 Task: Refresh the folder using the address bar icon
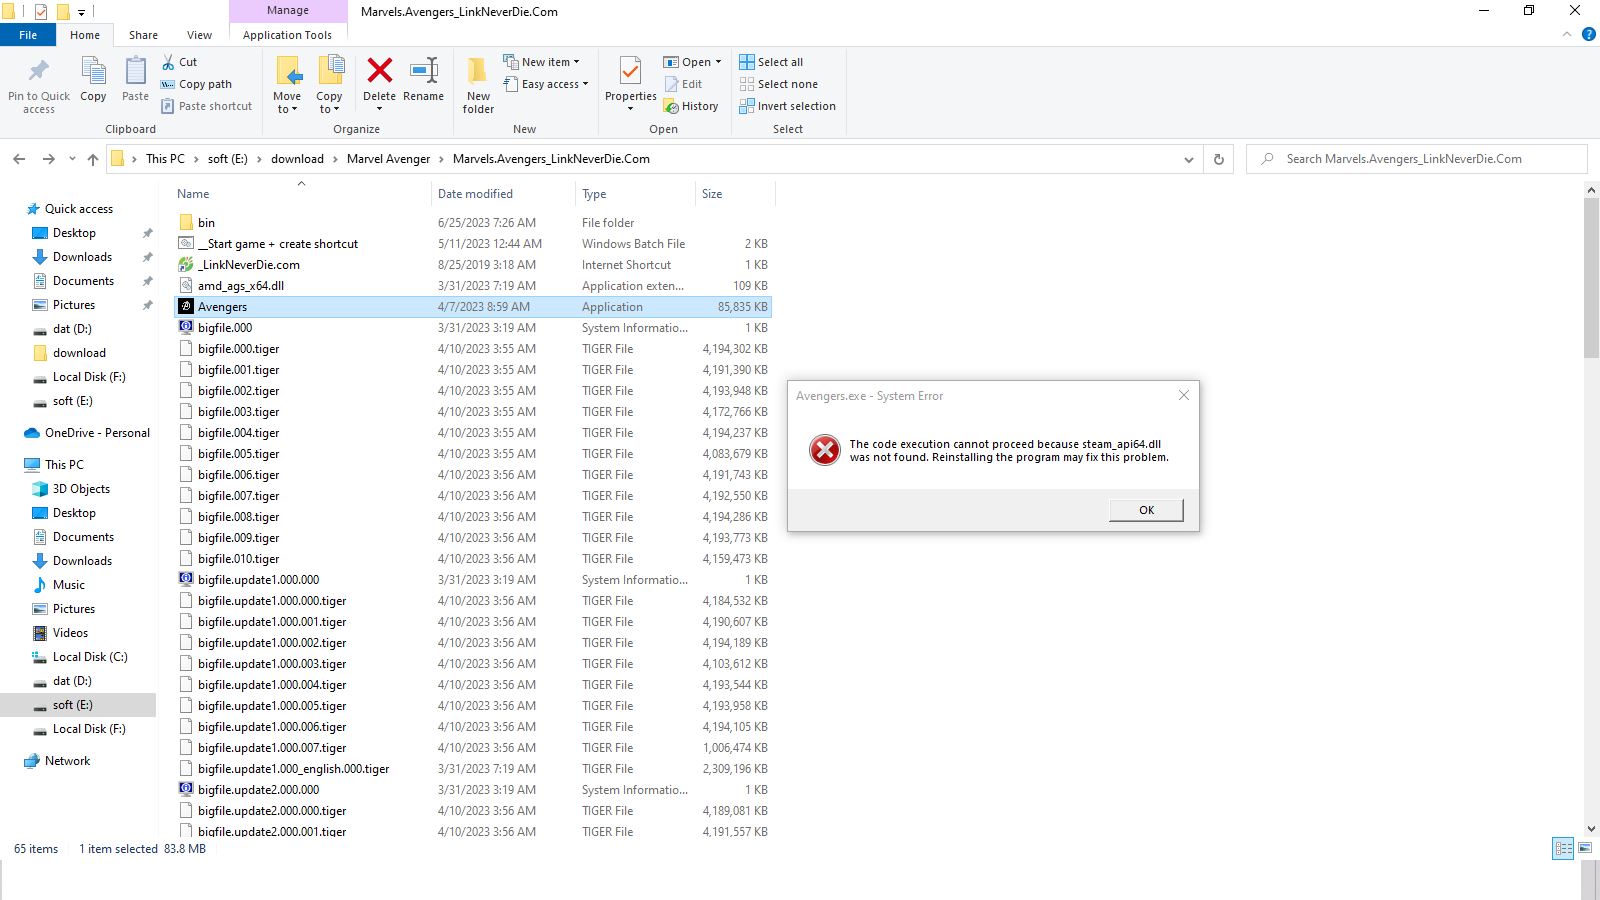(x=1218, y=158)
